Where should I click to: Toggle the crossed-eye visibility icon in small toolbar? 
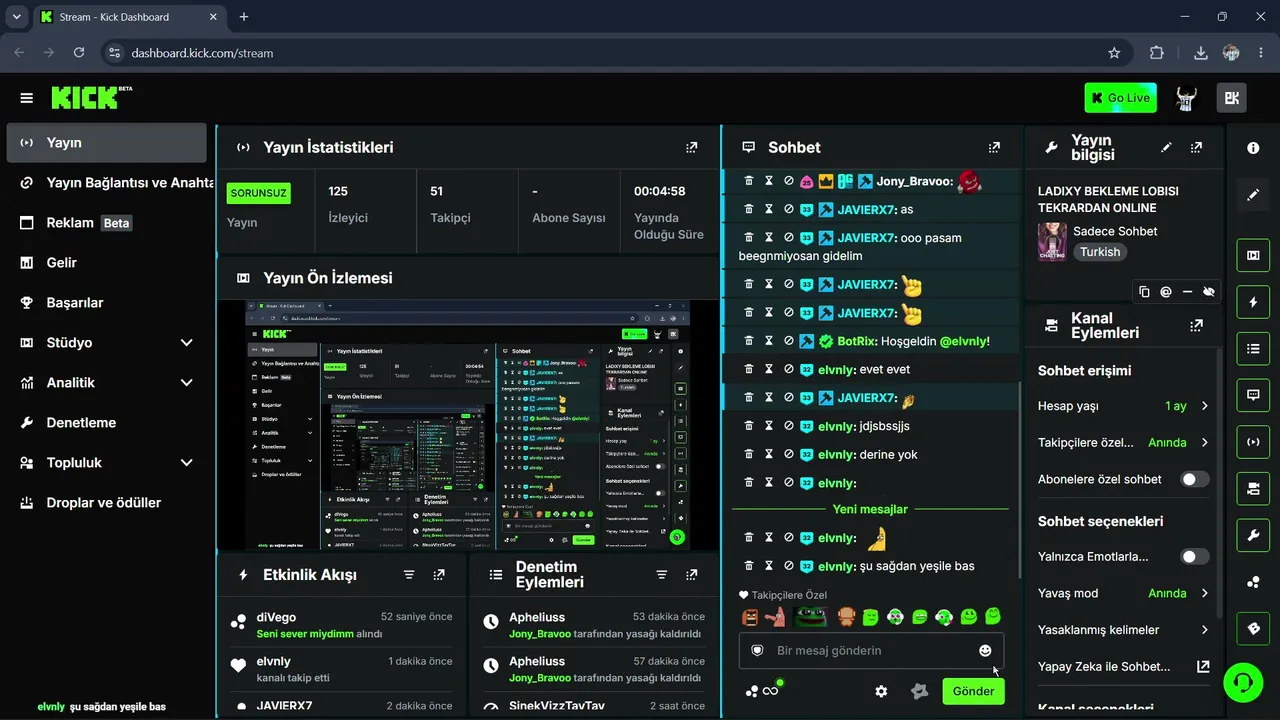click(x=1209, y=292)
